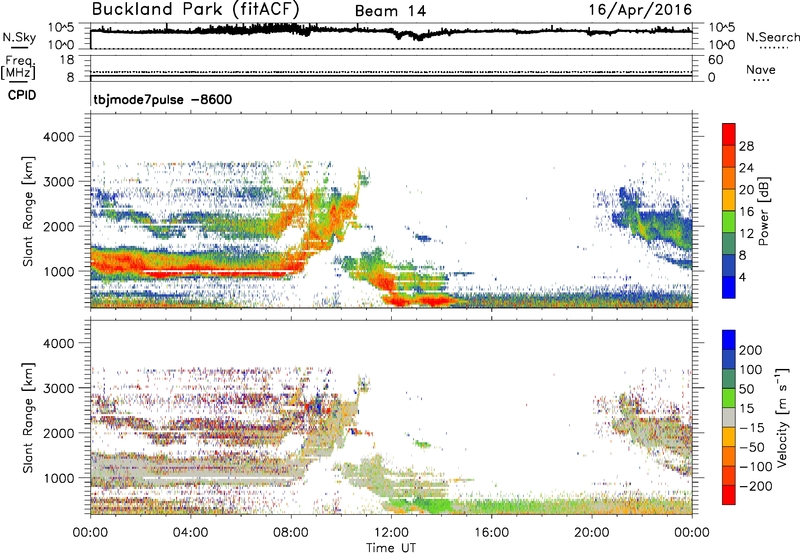Click the '0' tick on the Nave axis
Viewport: 800px width, 554px height.
click(x=712, y=78)
